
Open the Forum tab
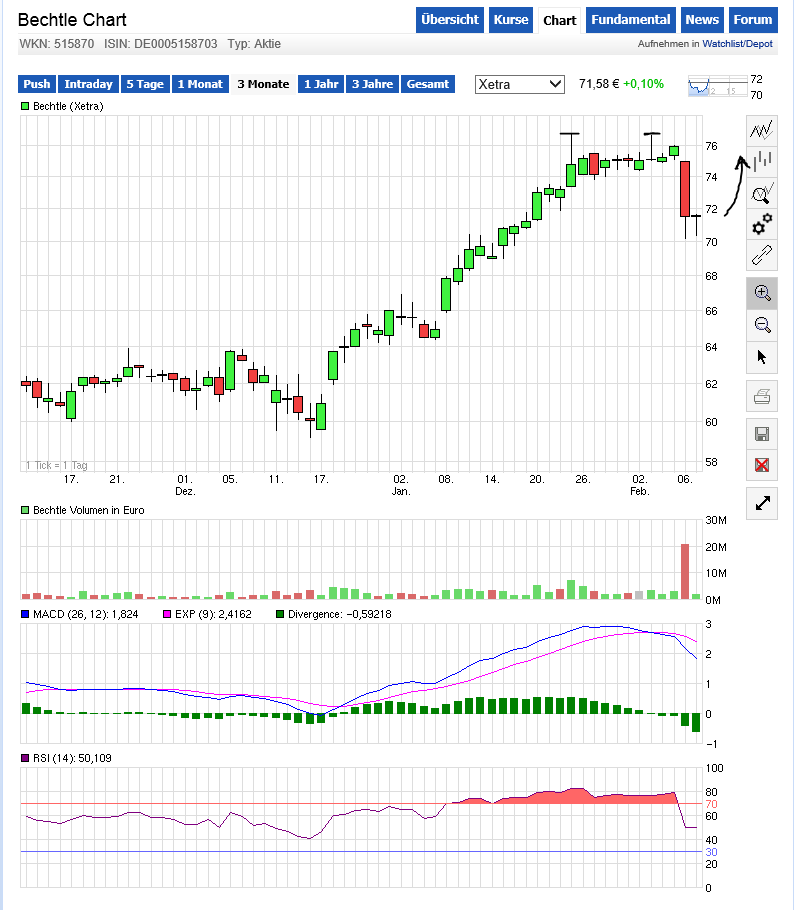(x=753, y=20)
